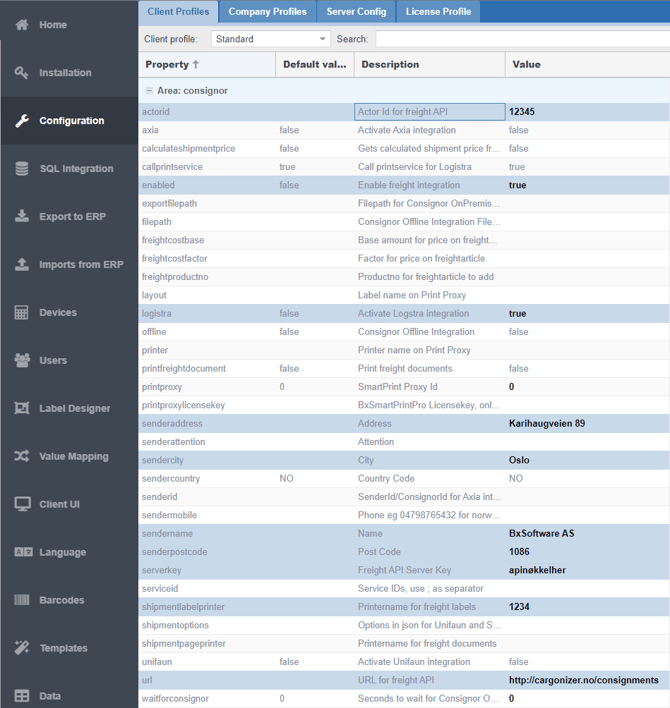
Task: Click the Export to ERP download icon
Action: point(22,216)
